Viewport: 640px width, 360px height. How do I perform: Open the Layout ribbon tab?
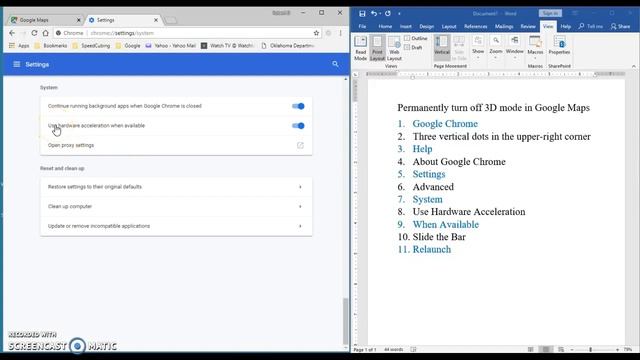tap(449, 27)
